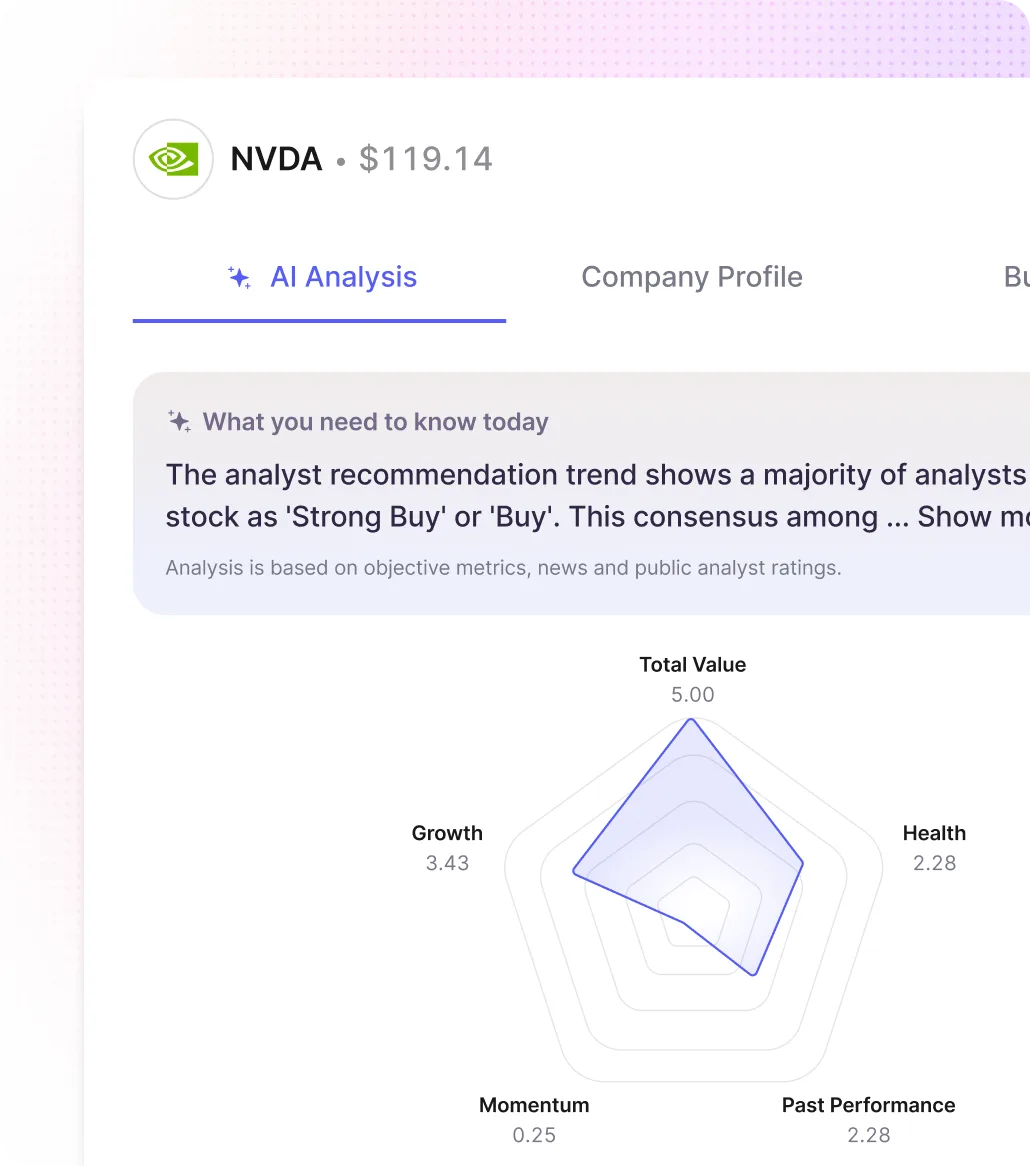Select the Momentum metric label
Image resolution: width=1030 pixels, height=1166 pixels.
click(534, 1105)
